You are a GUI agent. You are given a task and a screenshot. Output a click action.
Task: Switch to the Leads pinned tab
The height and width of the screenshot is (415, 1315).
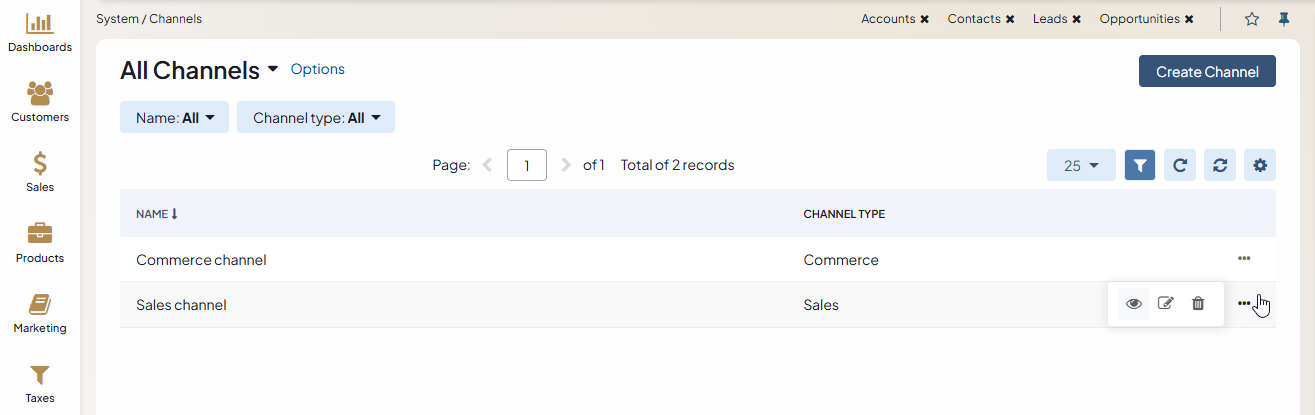[x=1050, y=19]
